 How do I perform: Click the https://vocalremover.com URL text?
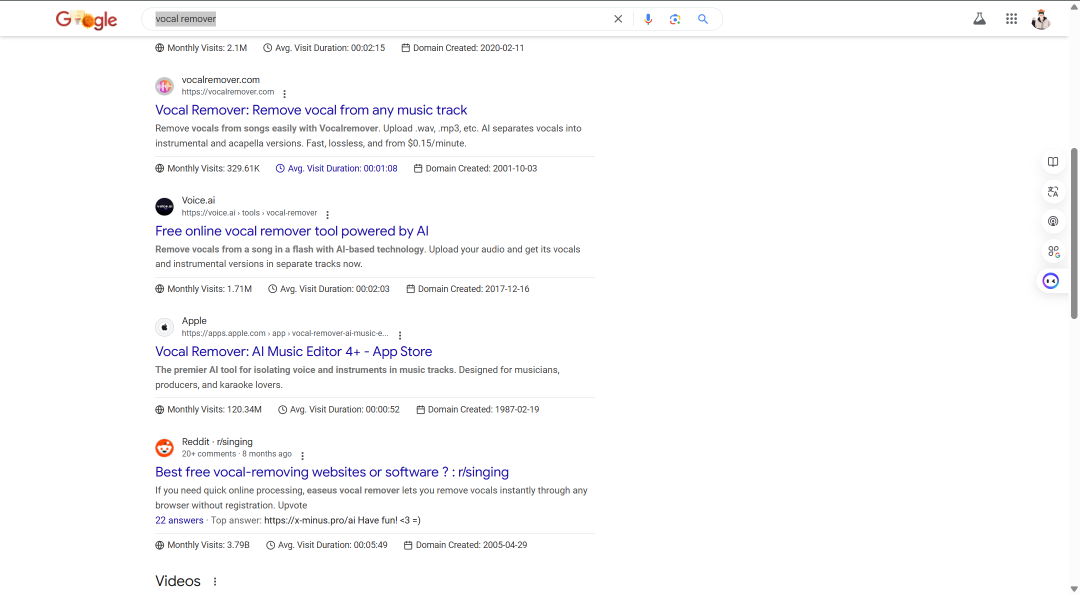[x=228, y=92]
